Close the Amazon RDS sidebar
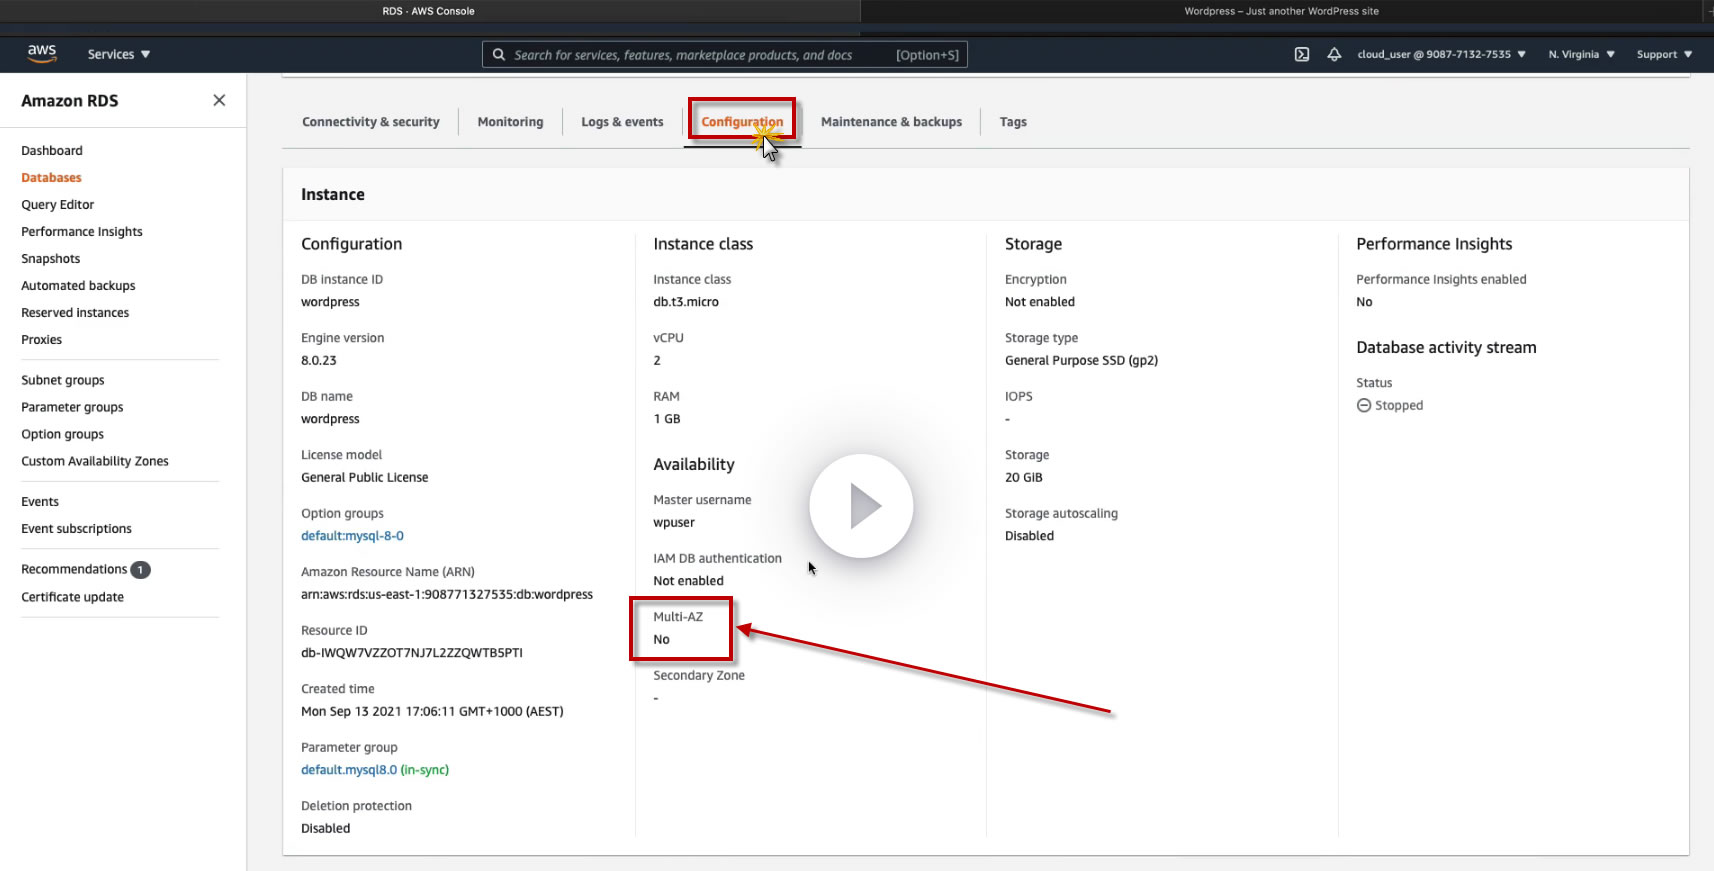1714x871 pixels. pyautogui.click(x=219, y=100)
